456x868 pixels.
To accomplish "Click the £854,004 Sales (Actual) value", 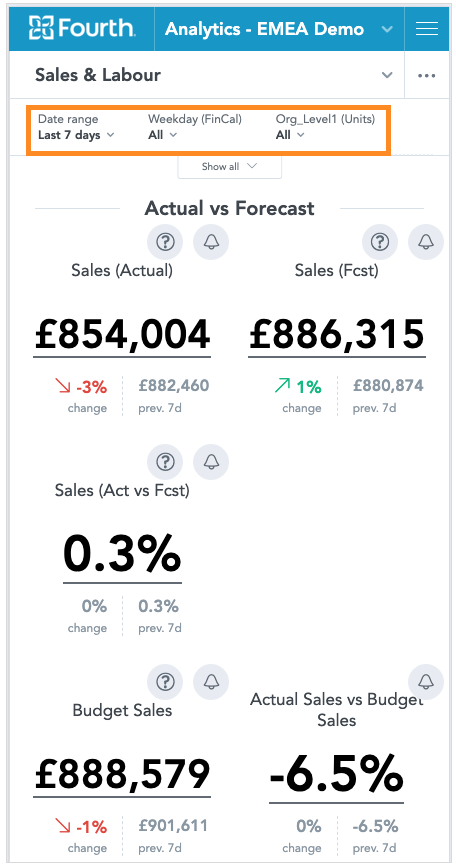I will (x=122, y=335).
